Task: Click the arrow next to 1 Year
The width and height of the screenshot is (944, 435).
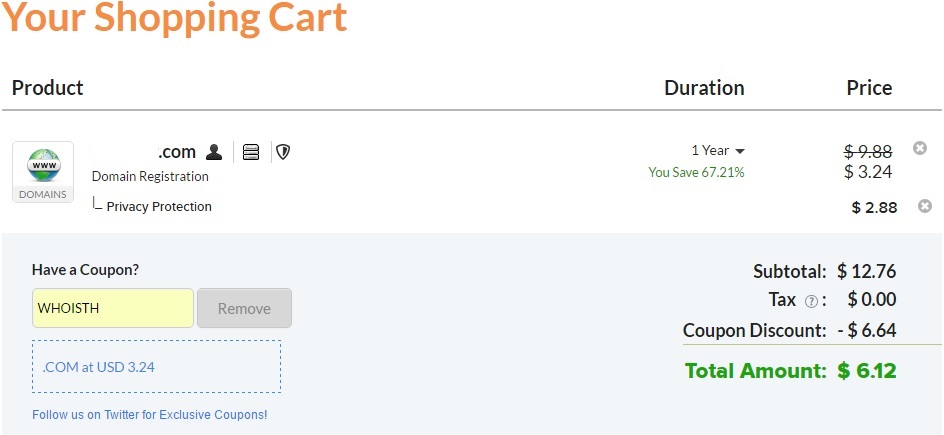Action: coord(740,151)
